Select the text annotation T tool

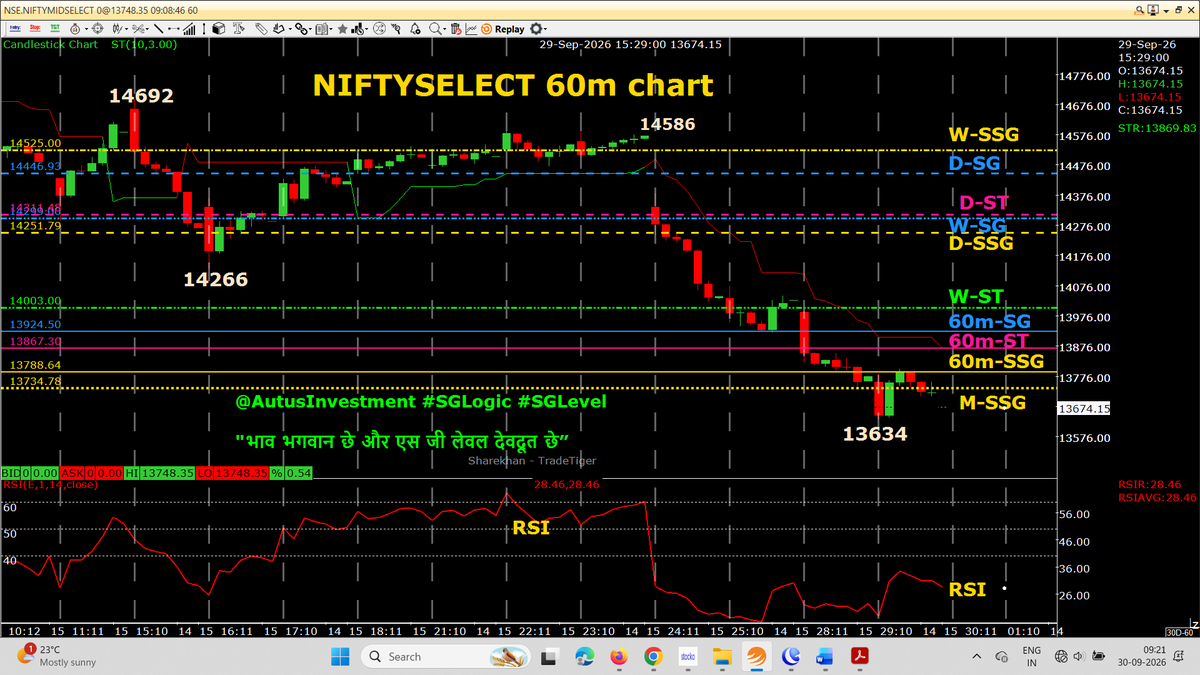(x=238, y=29)
